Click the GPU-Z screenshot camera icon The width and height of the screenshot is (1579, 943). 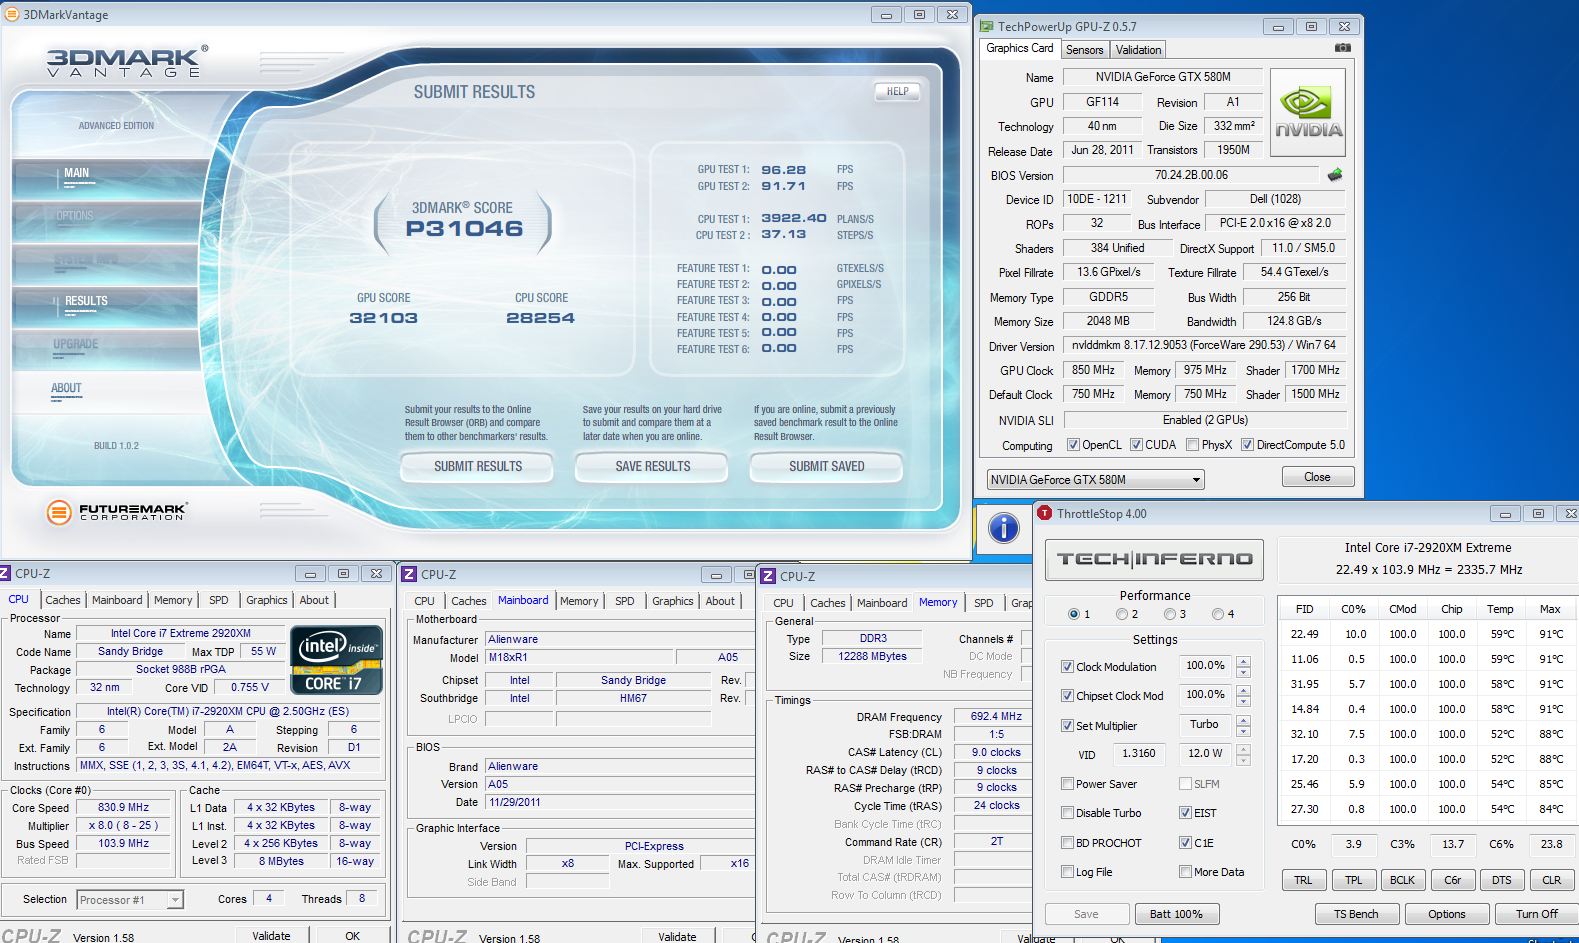point(1343,48)
